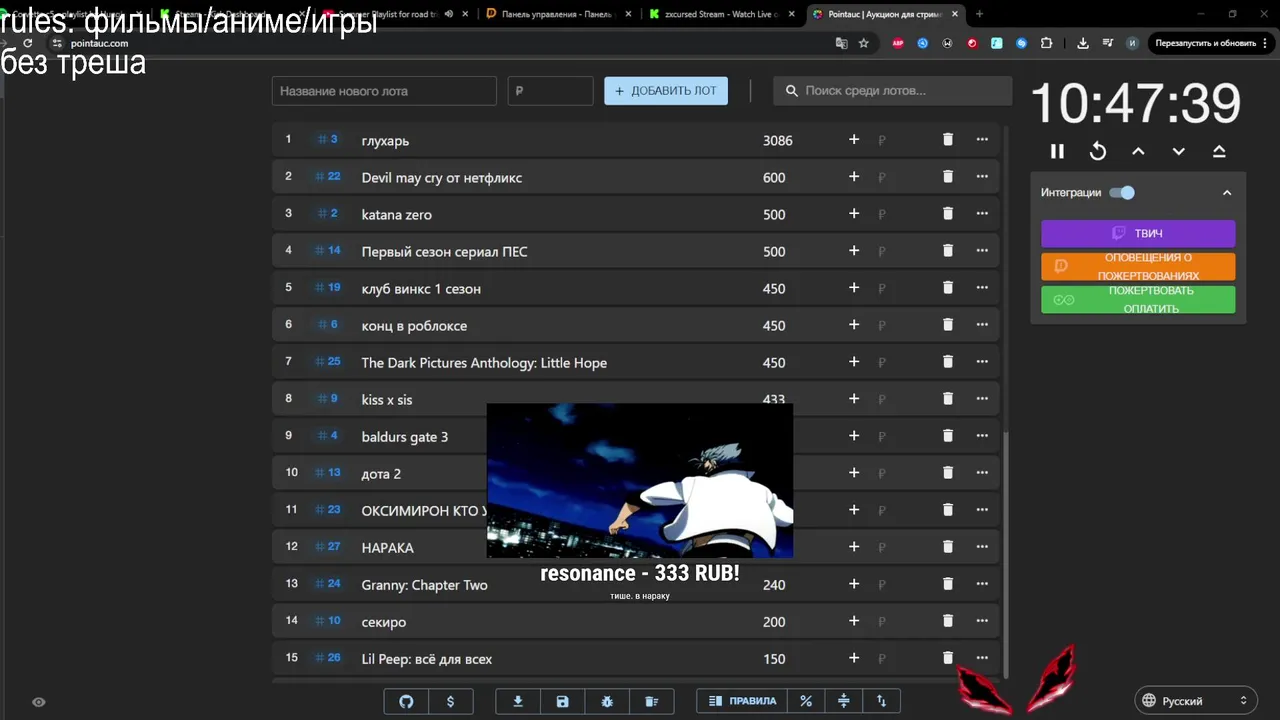Image resolution: width=1280 pixels, height=720 pixels.
Task: Delete the конц в роблоксе lot
Action: click(x=948, y=325)
